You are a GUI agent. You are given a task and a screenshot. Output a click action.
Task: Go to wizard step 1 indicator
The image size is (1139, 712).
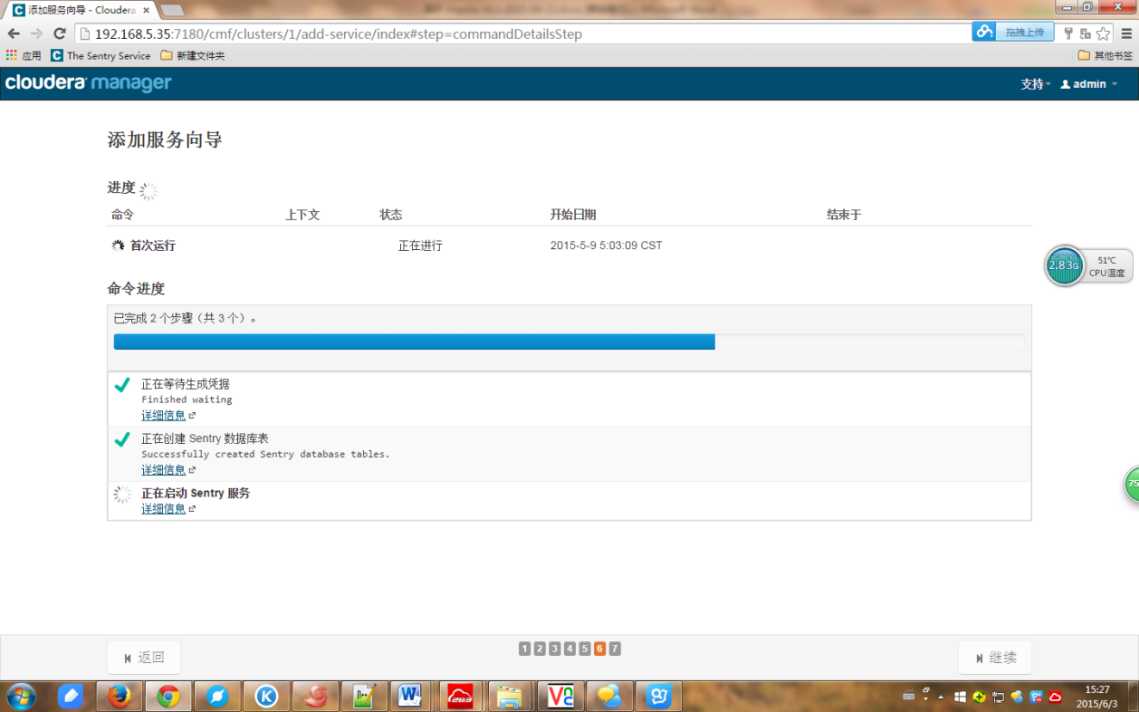524,648
